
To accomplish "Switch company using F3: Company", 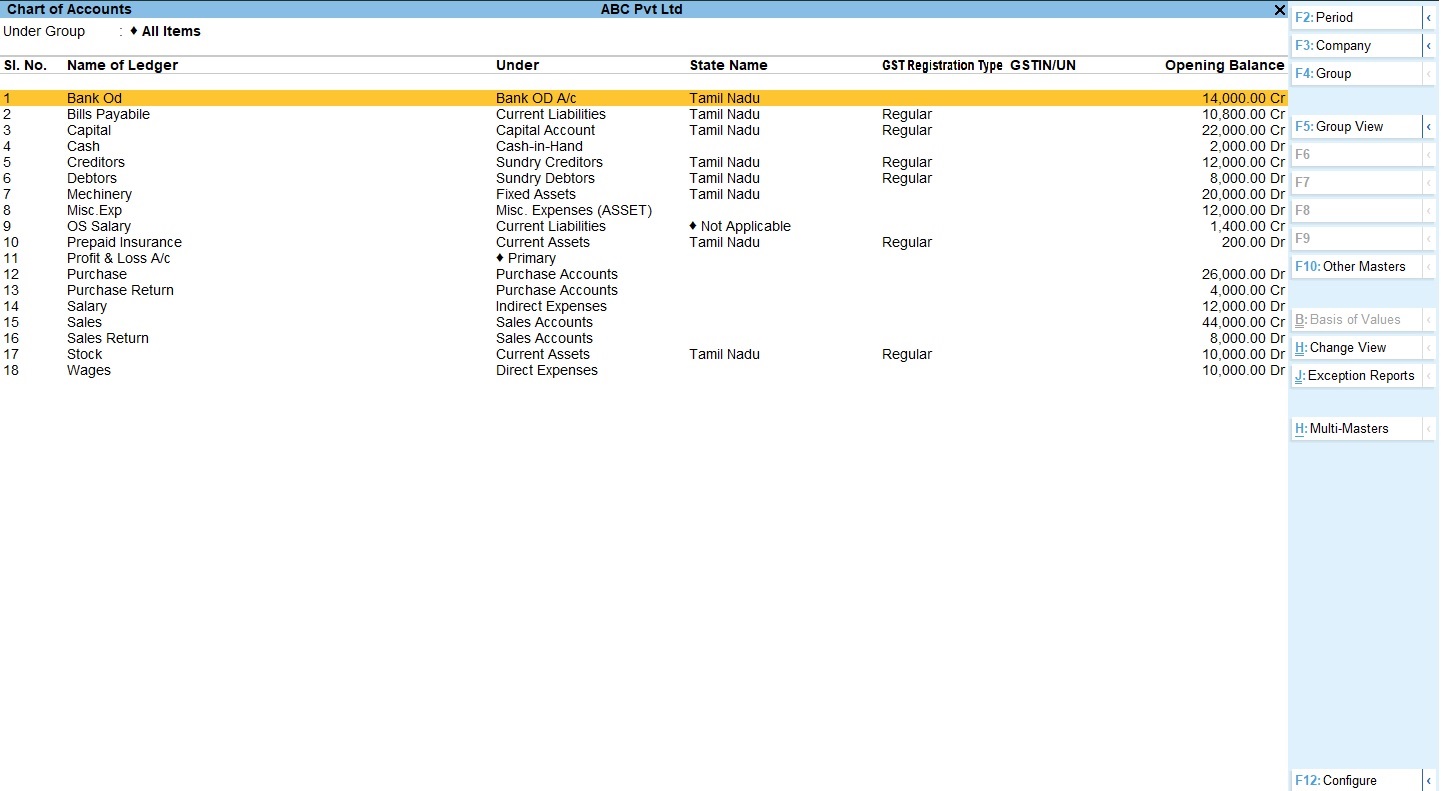I will pyautogui.click(x=1350, y=45).
